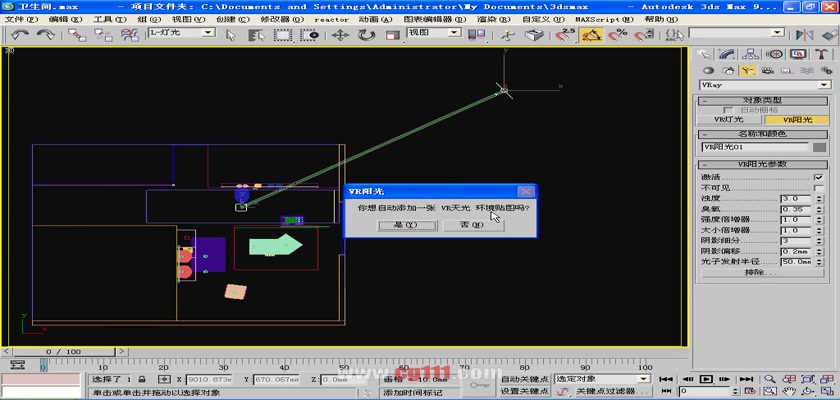The width and height of the screenshot is (840, 400).
Task: Click the VR阳光01 name field
Action: [755, 147]
